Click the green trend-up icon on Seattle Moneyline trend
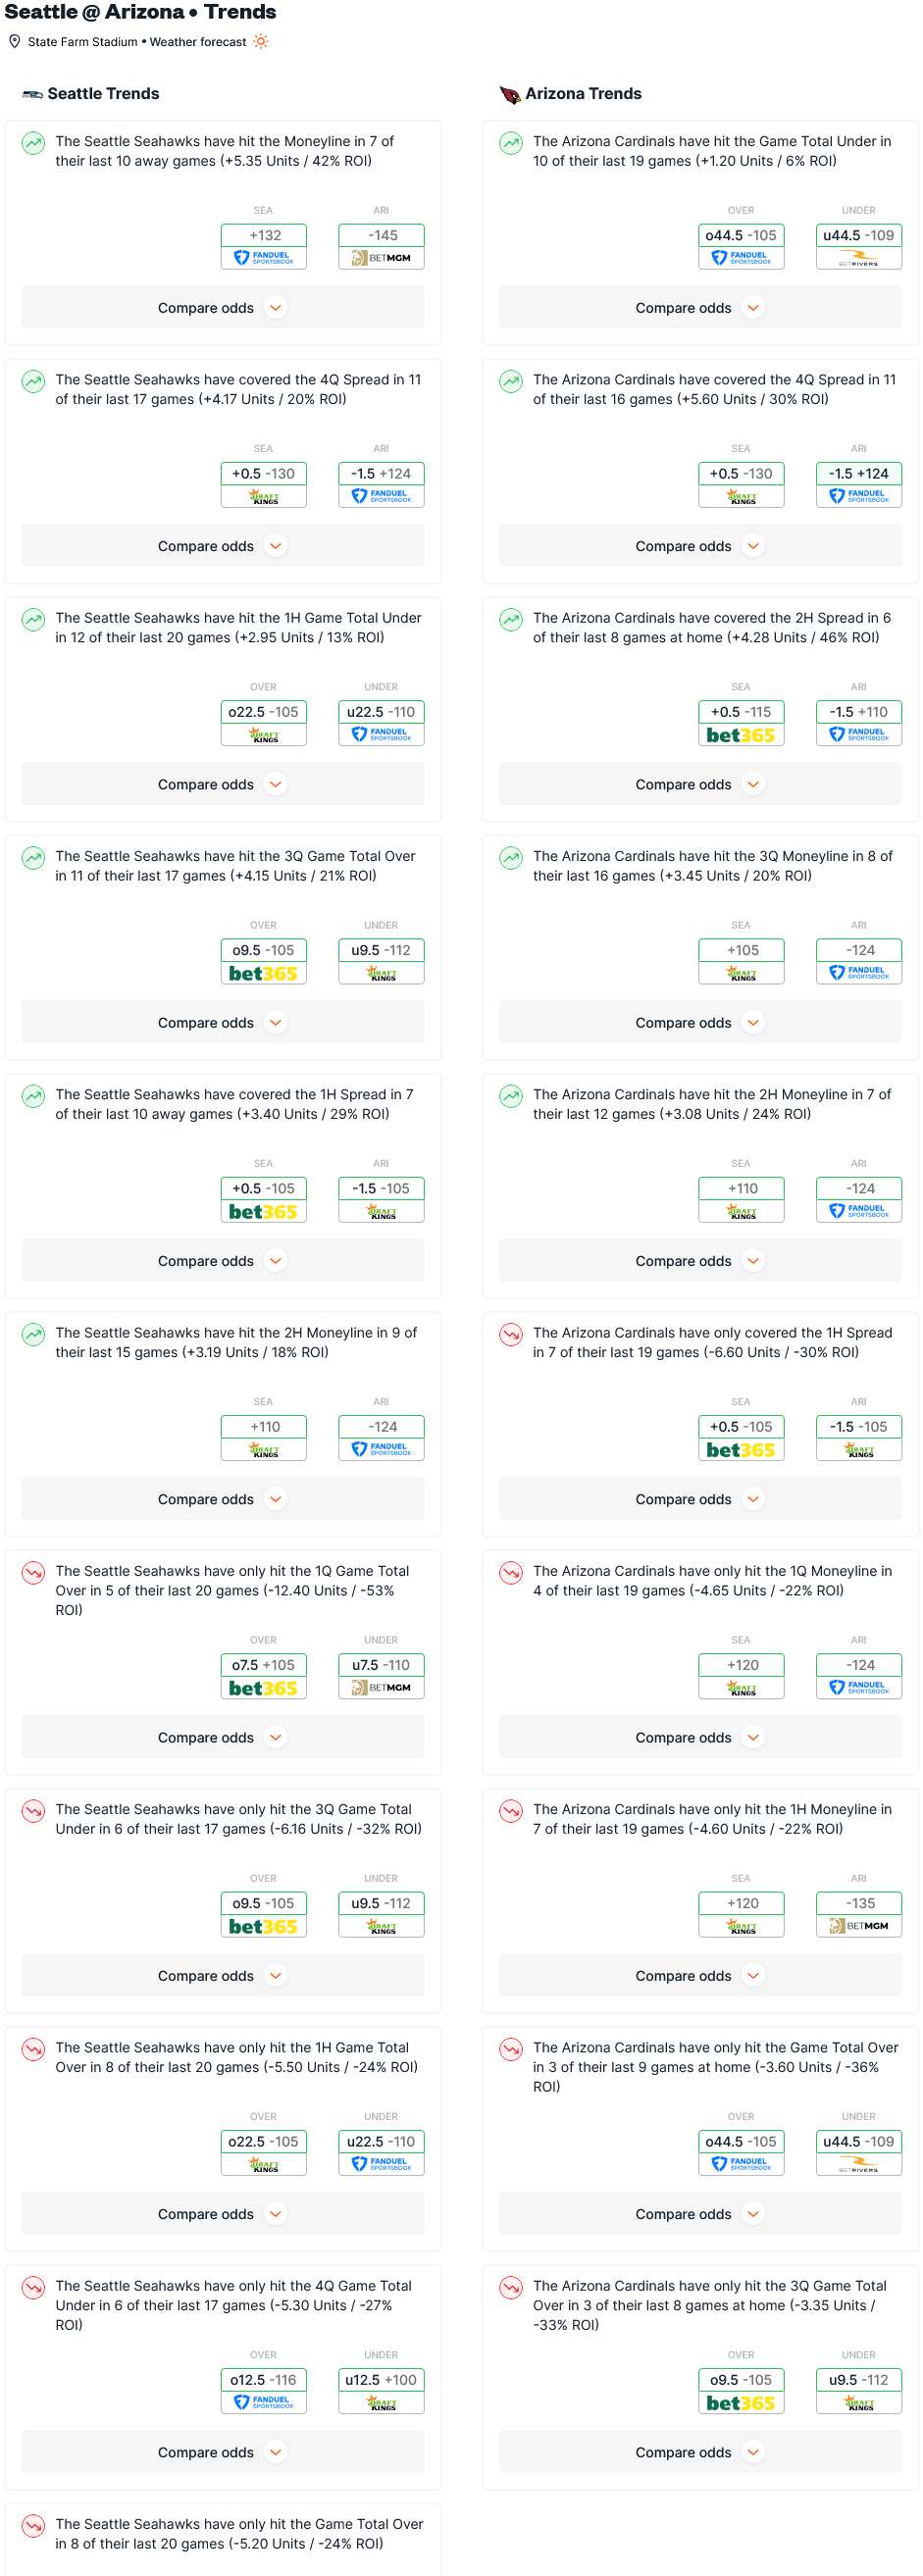 click(33, 143)
